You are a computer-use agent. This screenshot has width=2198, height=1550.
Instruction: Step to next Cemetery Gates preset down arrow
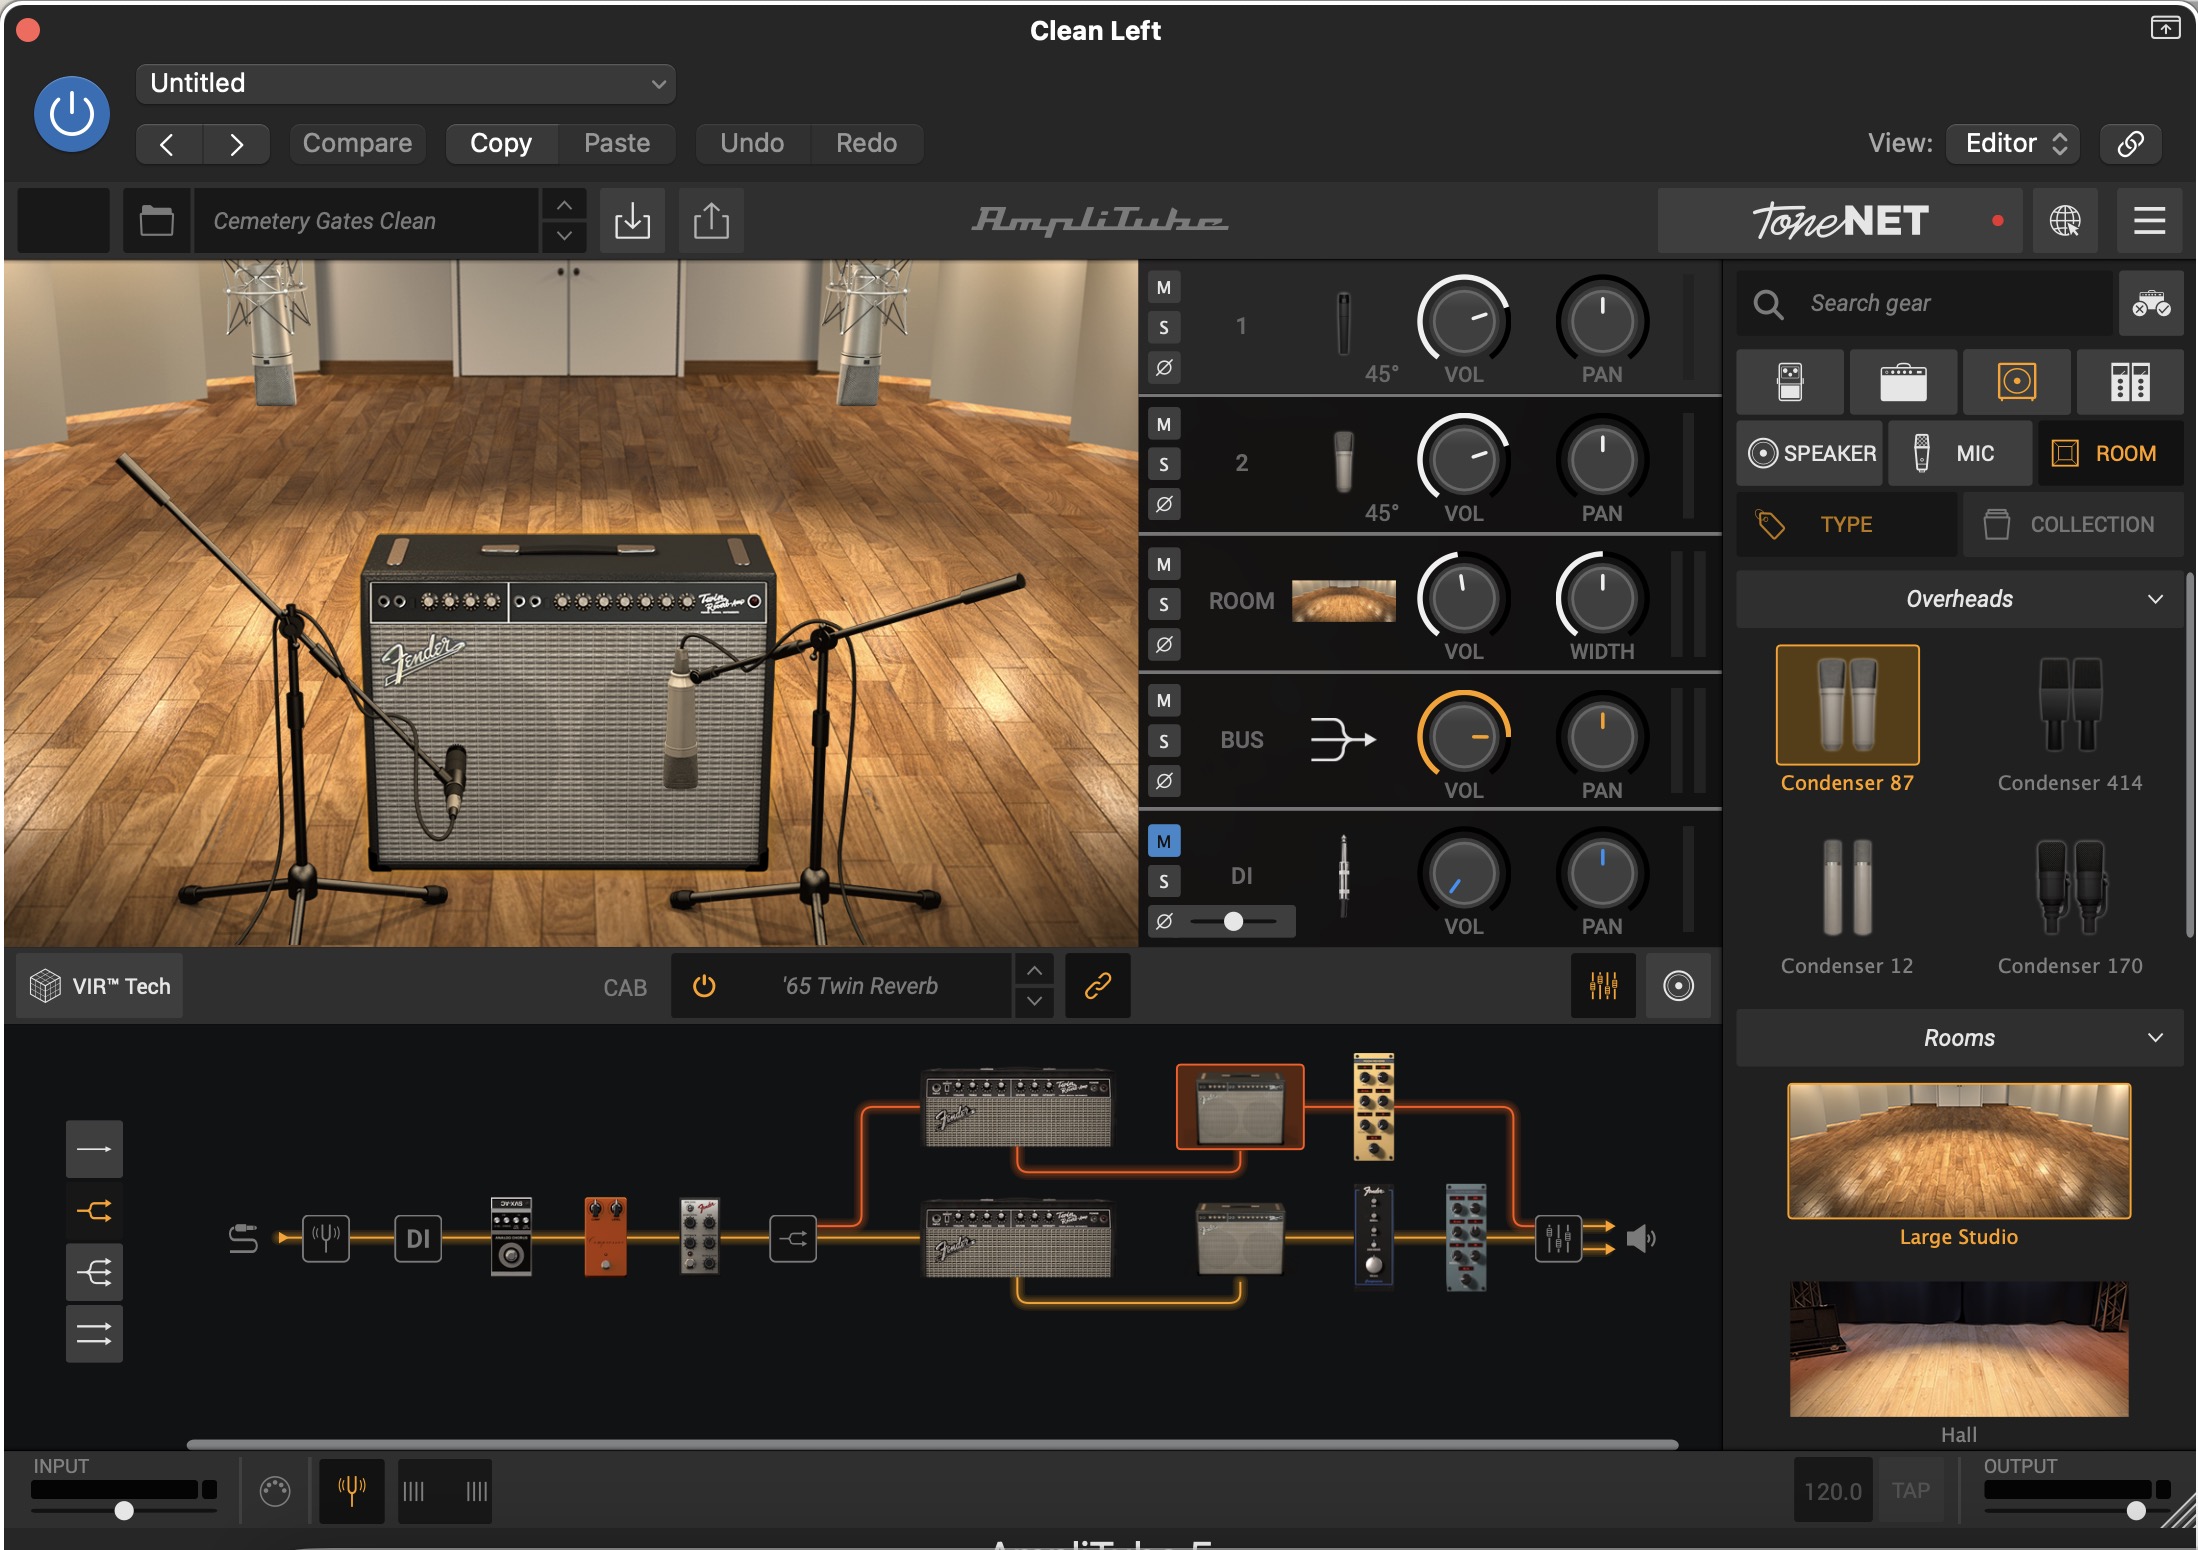click(x=564, y=236)
